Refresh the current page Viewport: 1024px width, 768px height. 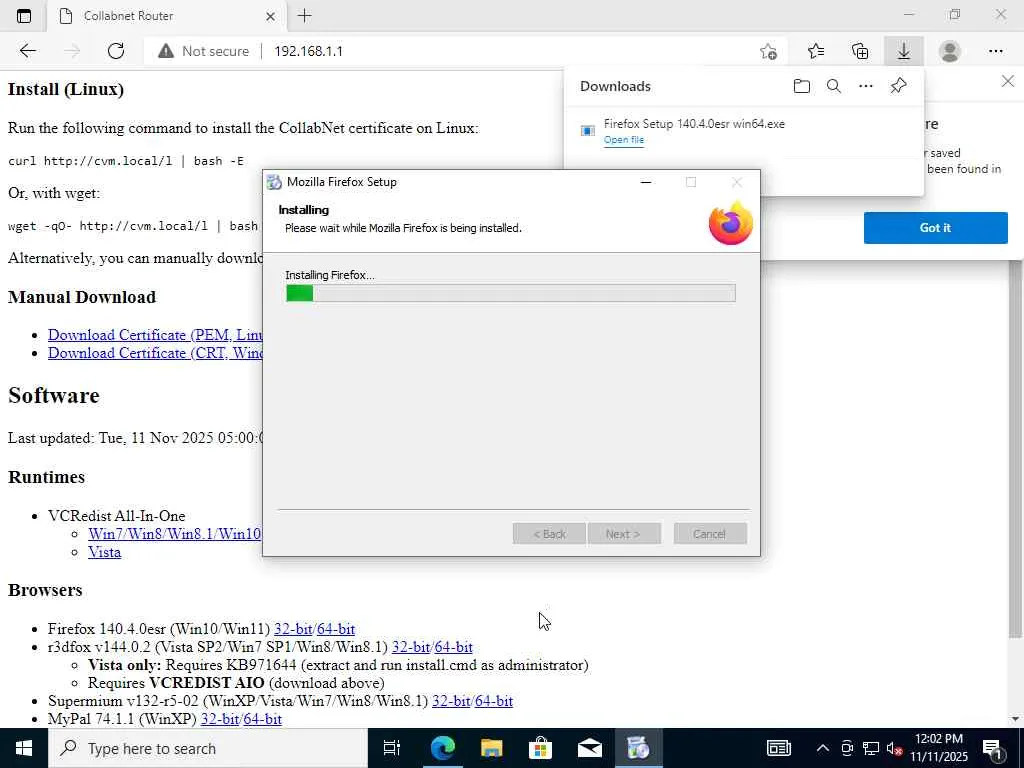tap(116, 51)
